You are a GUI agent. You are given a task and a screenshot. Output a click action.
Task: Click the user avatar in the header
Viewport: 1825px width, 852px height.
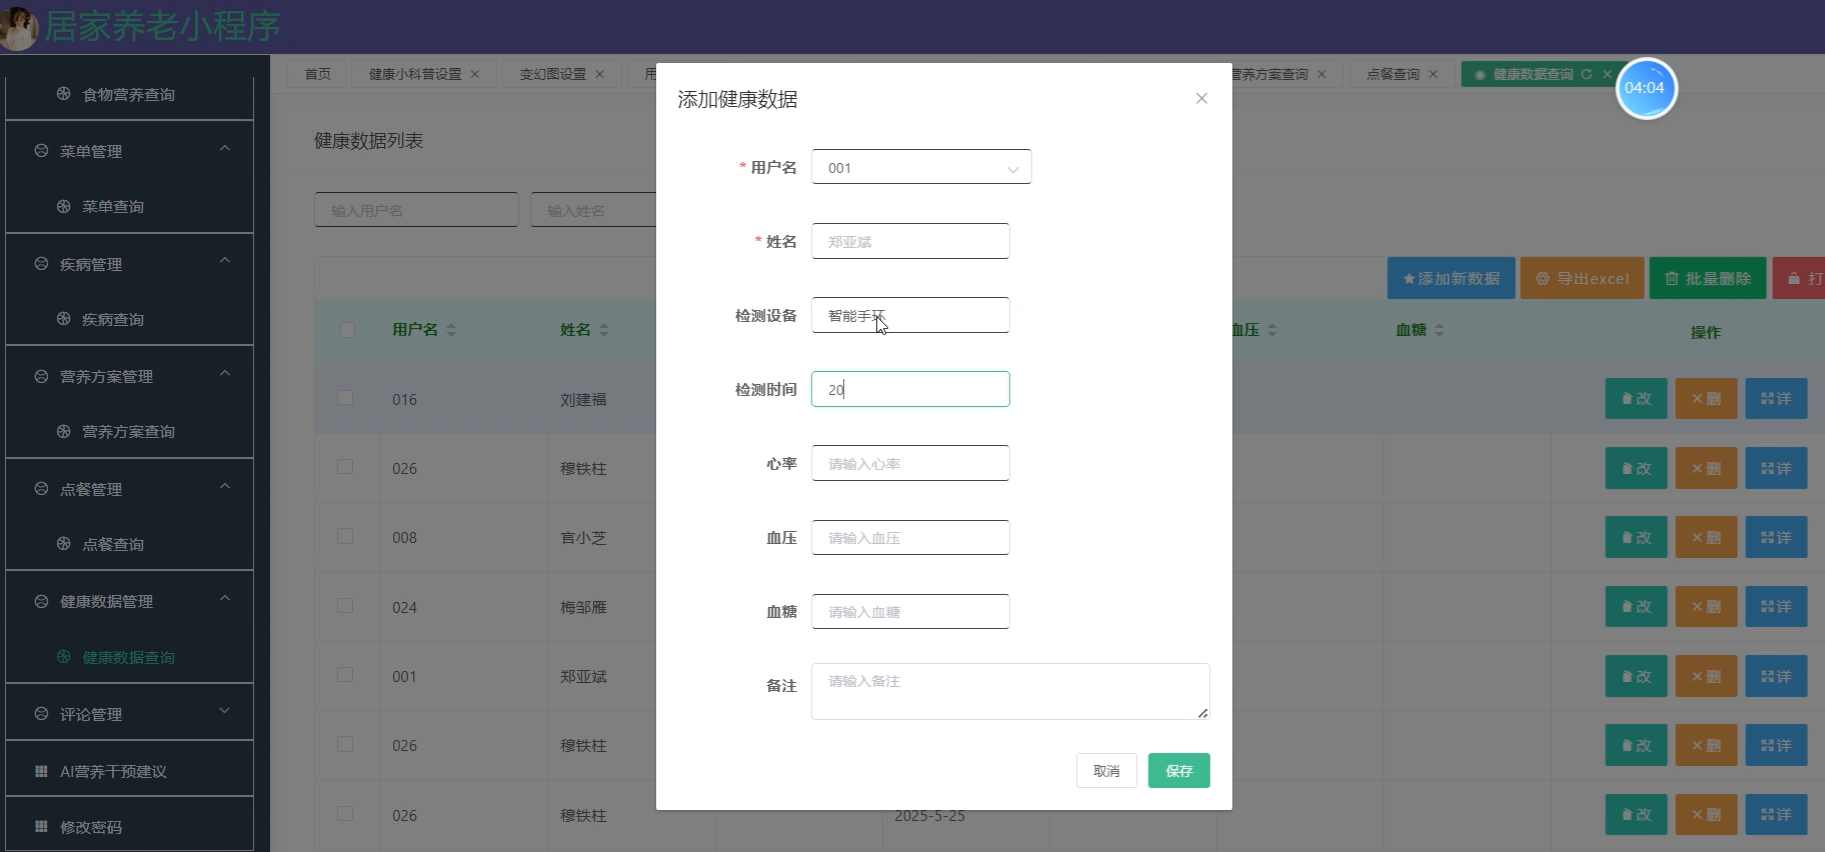click(19, 28)
